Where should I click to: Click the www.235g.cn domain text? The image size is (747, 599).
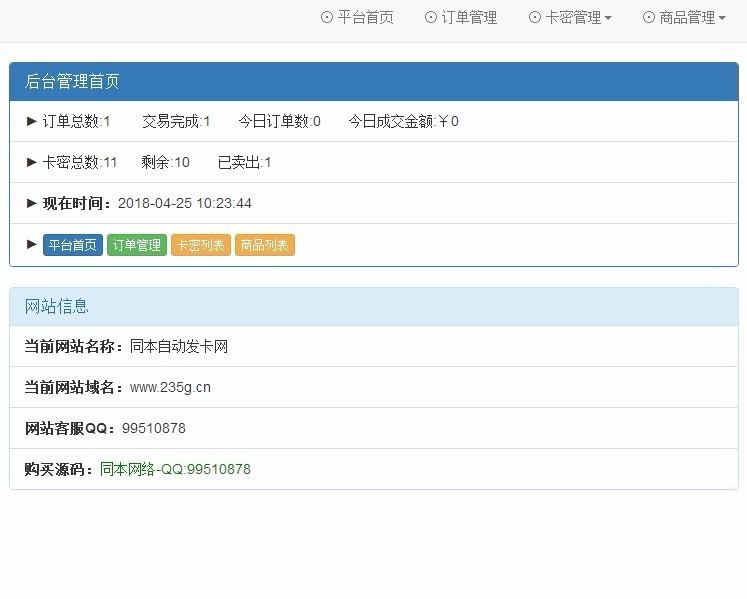pyautogui.click(x=170, y=387)
